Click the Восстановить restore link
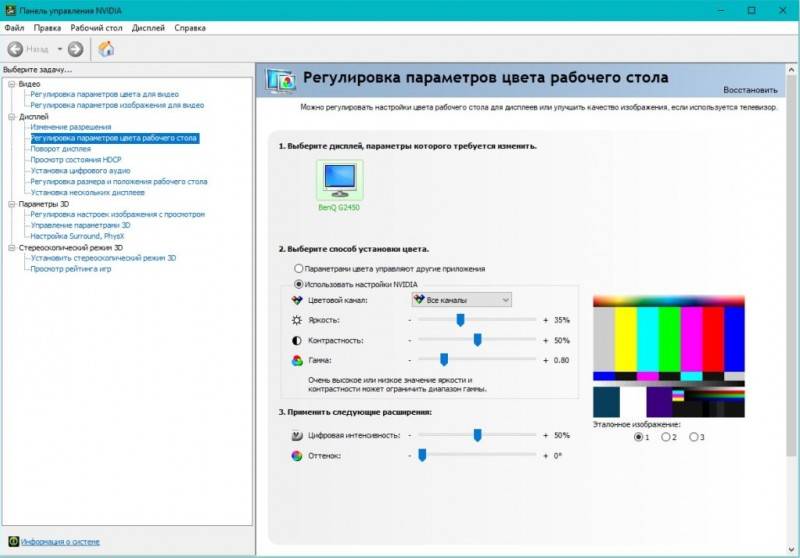Viewport: 800px width, 558px height. coord(751,90)
